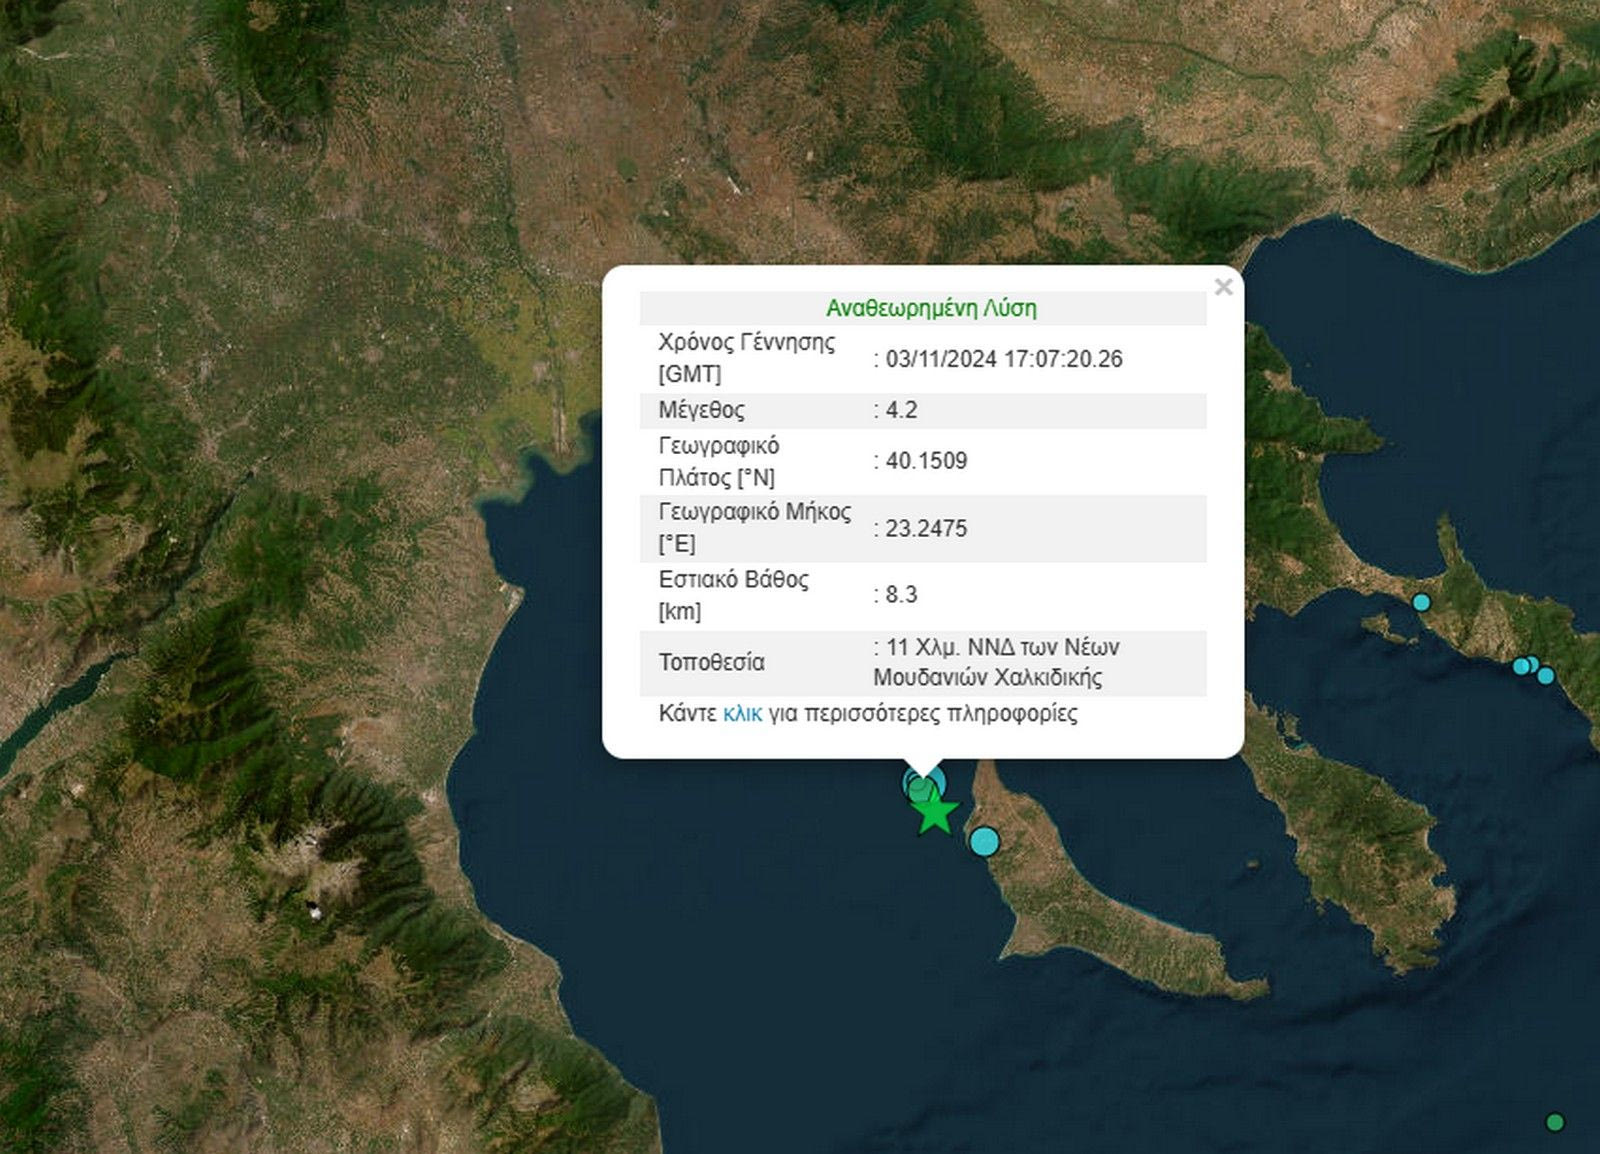Click the 'Χρόνος Γέννησης [GMT]' row label
Screen dimensions: 1600x1154
coord(746,358)
